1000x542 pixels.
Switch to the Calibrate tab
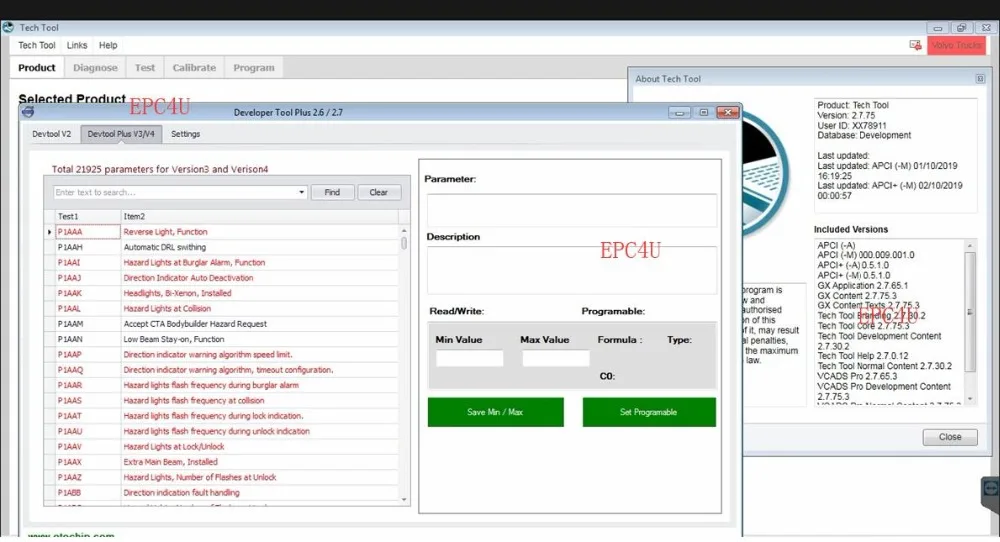coord(194,68)
